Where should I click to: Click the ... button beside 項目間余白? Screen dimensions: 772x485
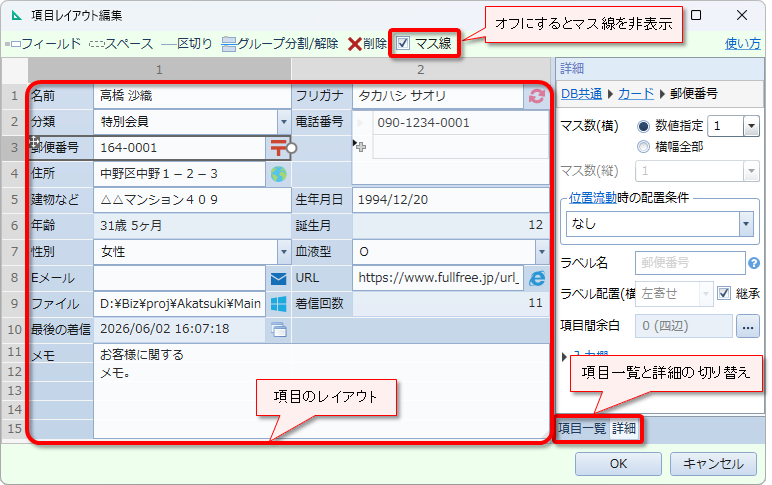pyautogui.click(x=747, y=326)
